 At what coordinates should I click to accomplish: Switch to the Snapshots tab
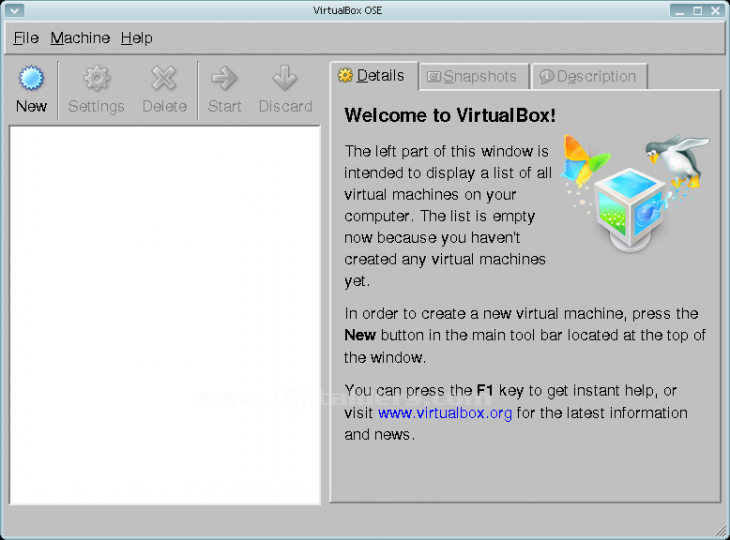(x=473, y=76)
